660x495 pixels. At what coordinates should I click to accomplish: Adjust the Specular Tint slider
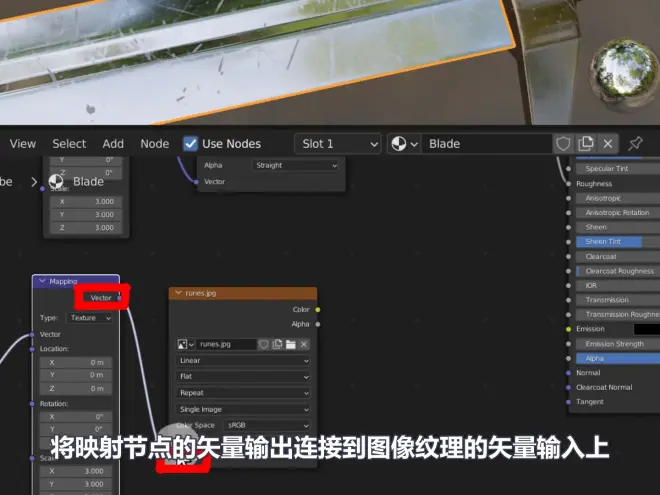click(x=617, y=169)
